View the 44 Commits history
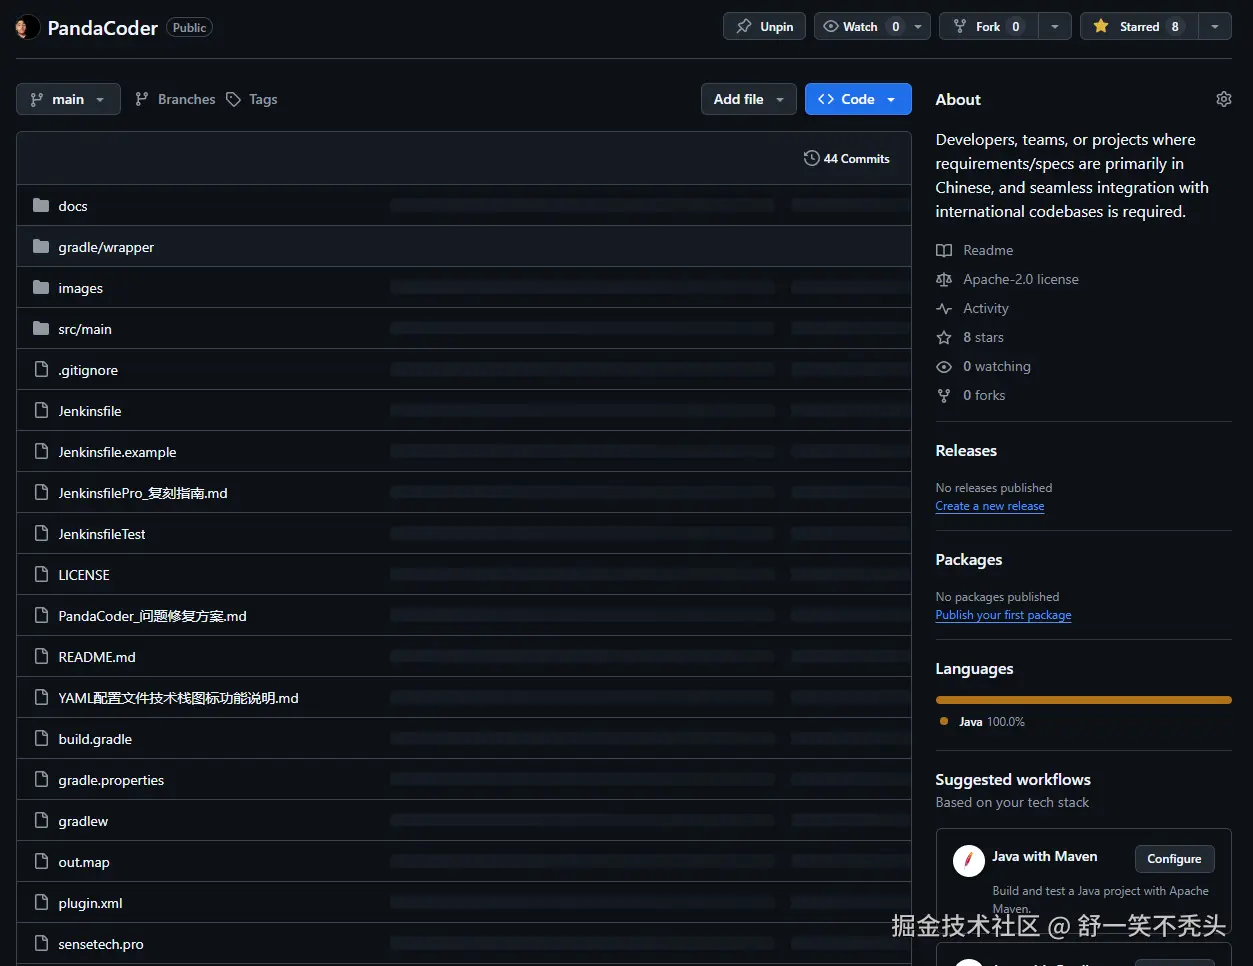Screen dimensions: 1253x966 click(x=846, y=158)
